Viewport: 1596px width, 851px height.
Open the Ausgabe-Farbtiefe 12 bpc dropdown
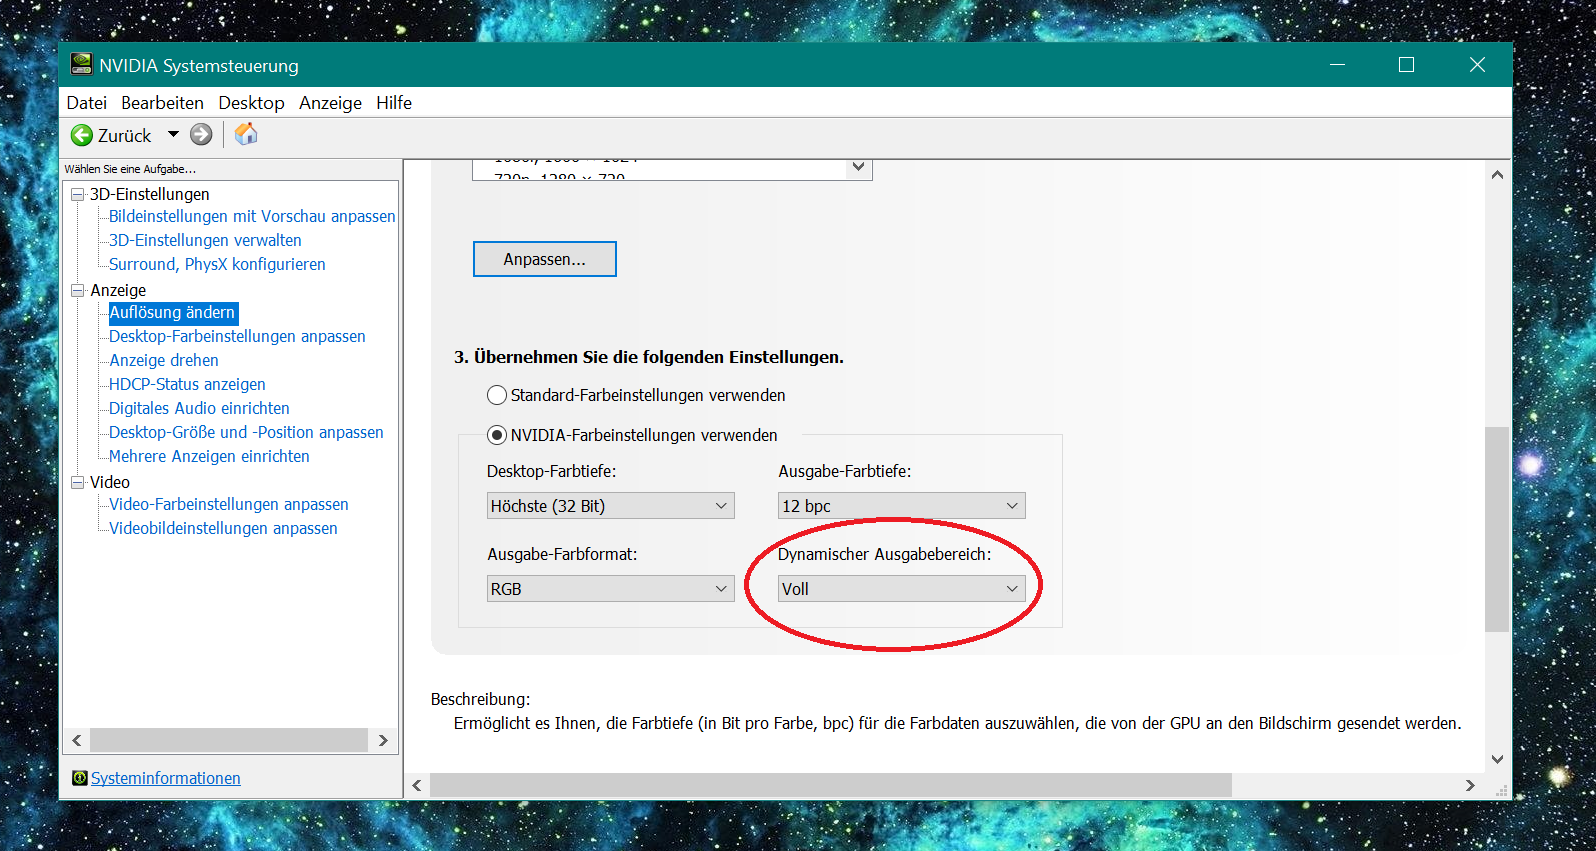[902, 506]
